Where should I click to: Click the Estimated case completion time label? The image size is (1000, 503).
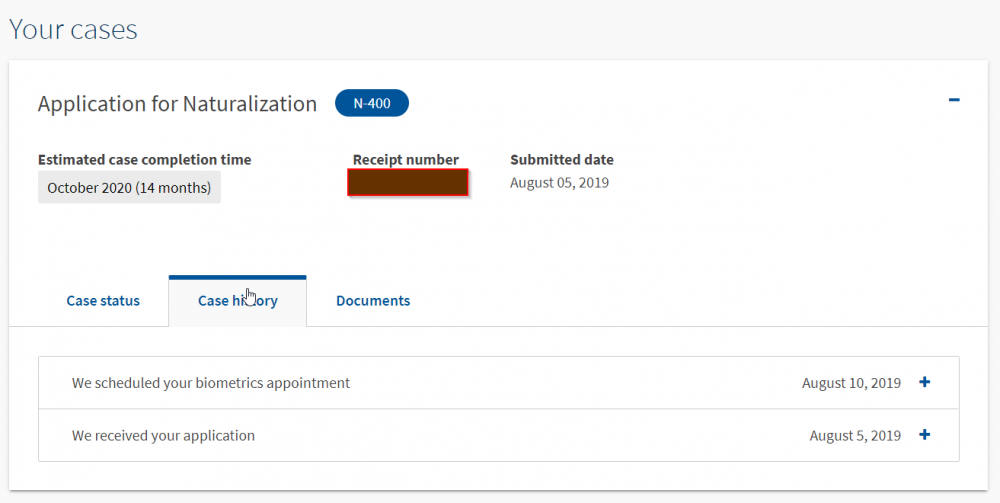pyautogui.click(x=145, y=159)
